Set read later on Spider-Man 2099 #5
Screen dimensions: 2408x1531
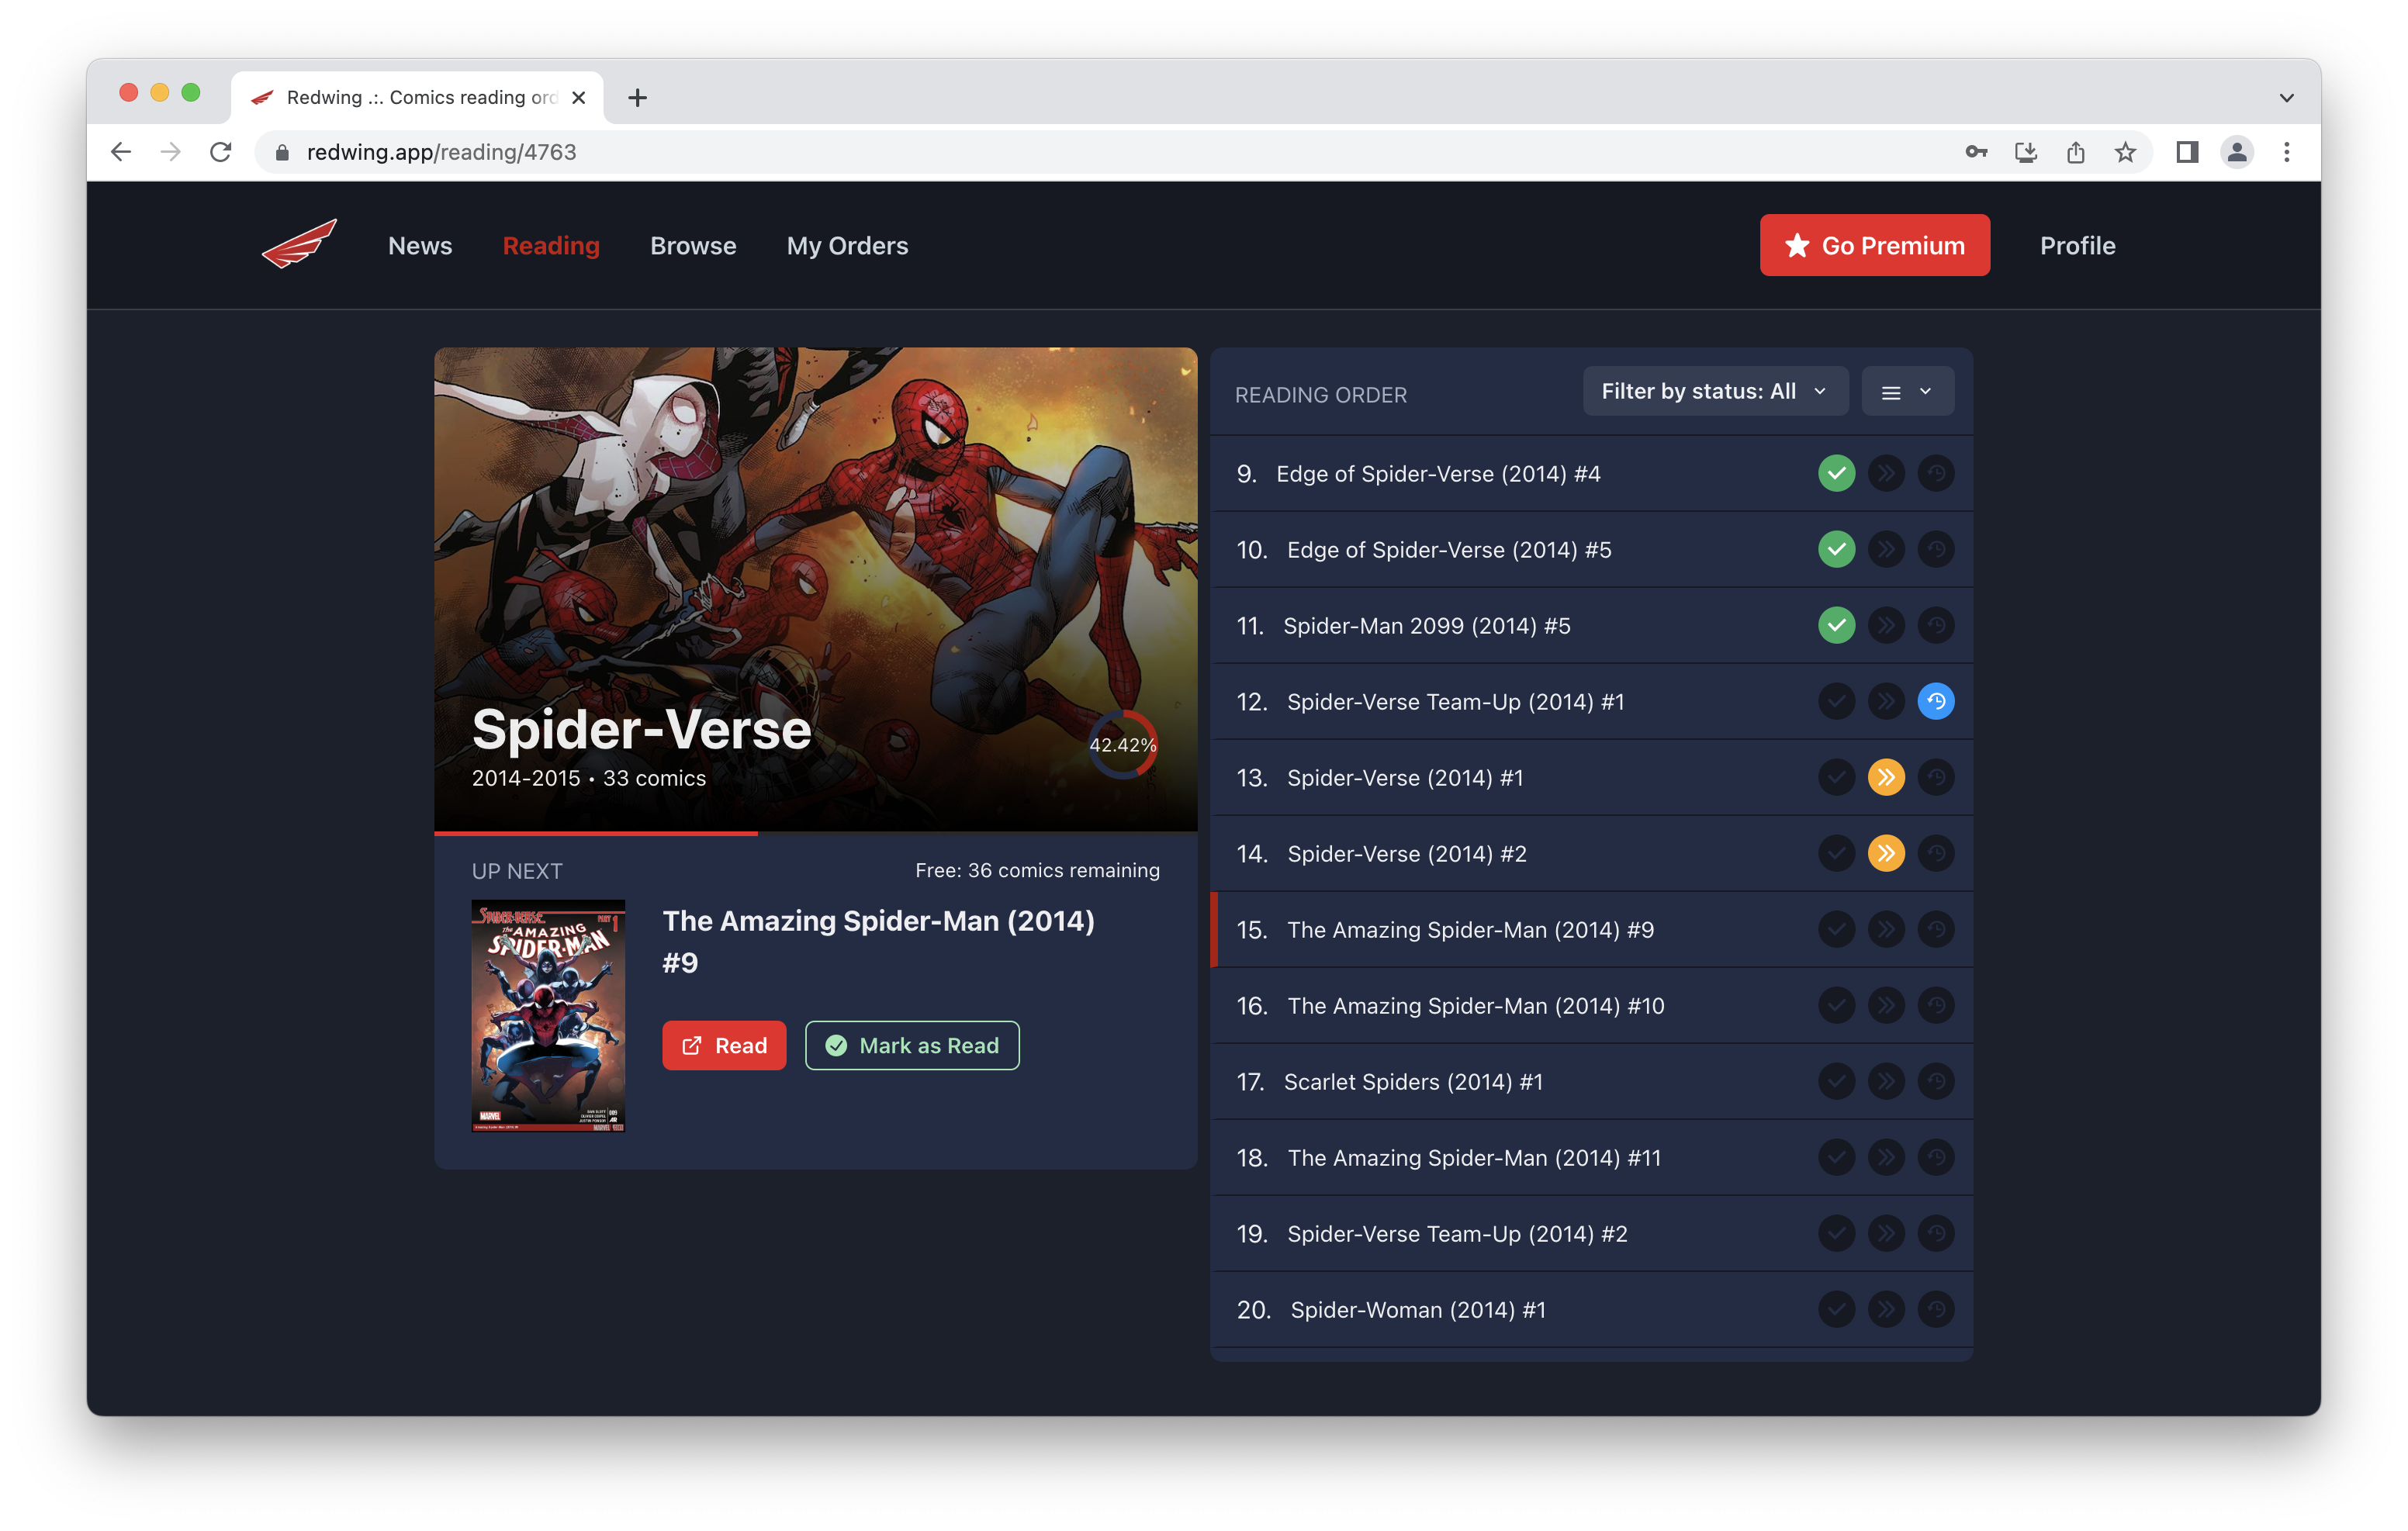tap(1936, 625)
